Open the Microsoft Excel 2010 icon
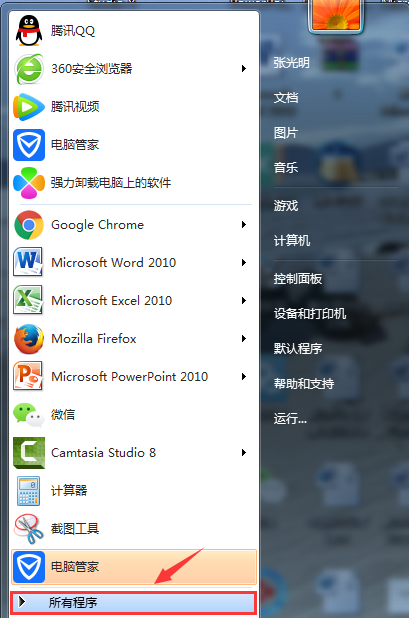Viewport: 409px width, 618px height. tap(28, 300)
